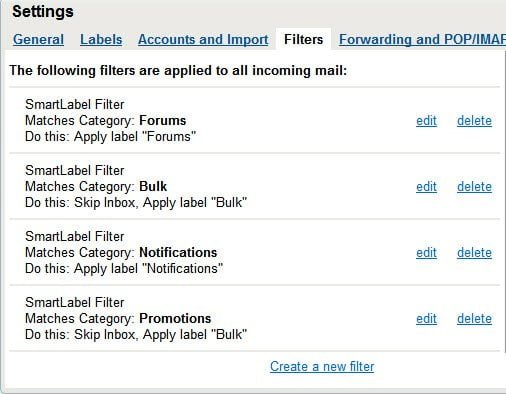Click the Settings page heading
The image size is (506, 394).
(x=43, y=12)
